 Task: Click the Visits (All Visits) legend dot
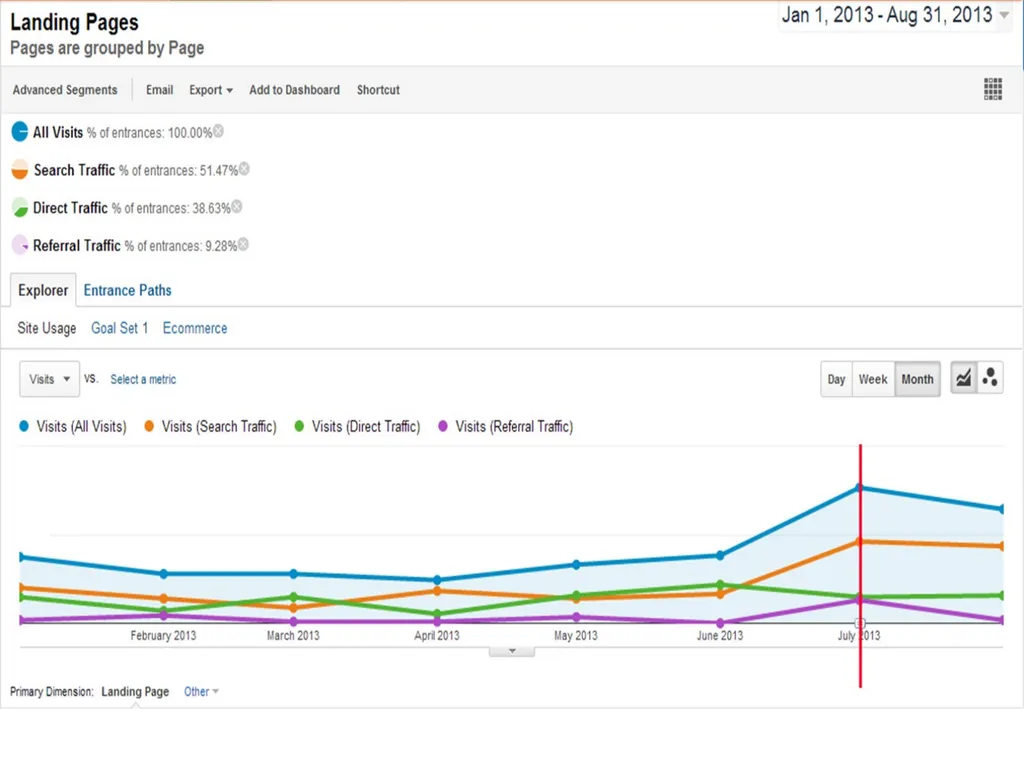(24, 426)
